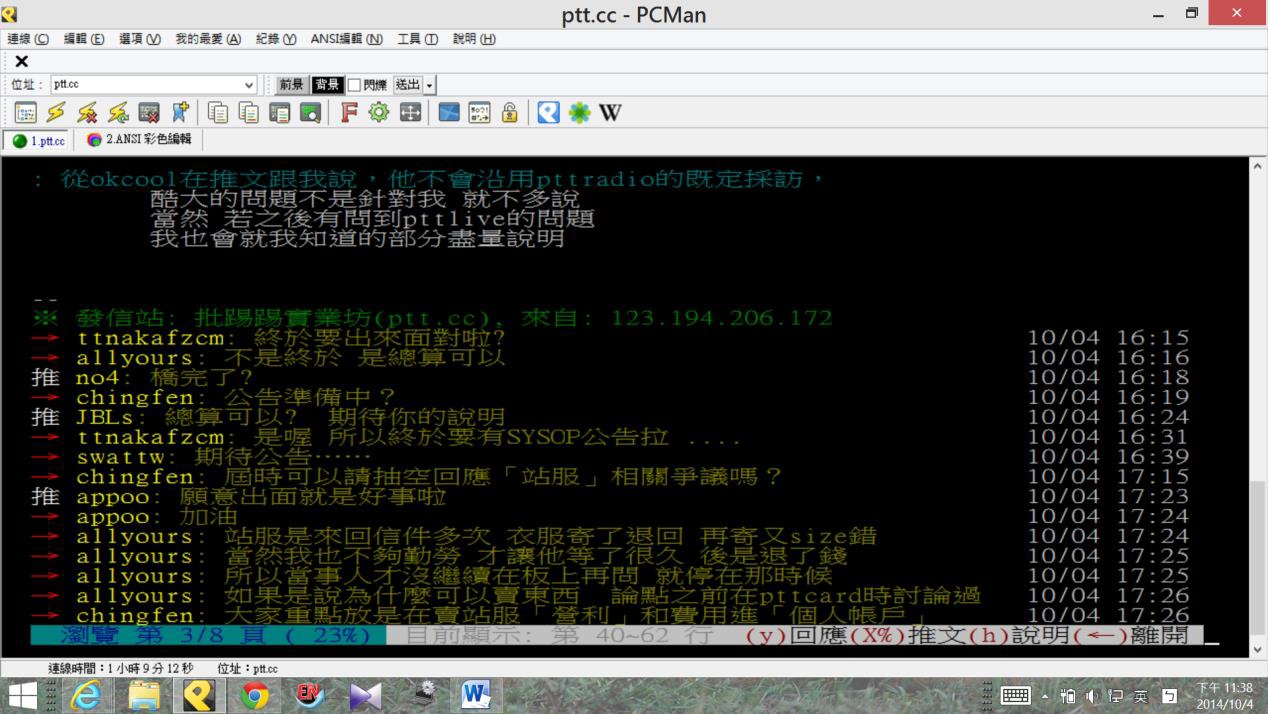Click the add-to-favorites bookmark icon
The height and width of the screenshot is (714, 1268).
pos(180,112)
